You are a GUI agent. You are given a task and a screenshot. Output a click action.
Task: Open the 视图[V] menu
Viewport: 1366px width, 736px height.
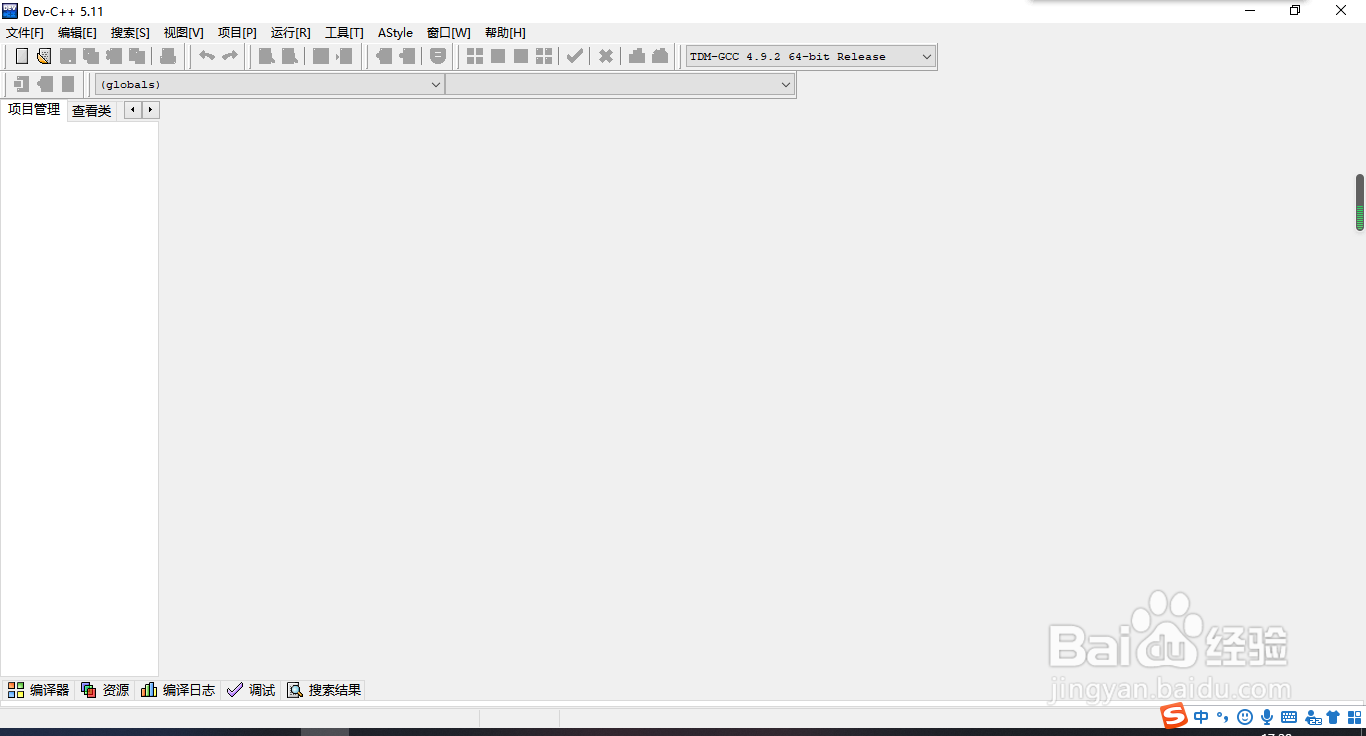[x=184, y=33]
